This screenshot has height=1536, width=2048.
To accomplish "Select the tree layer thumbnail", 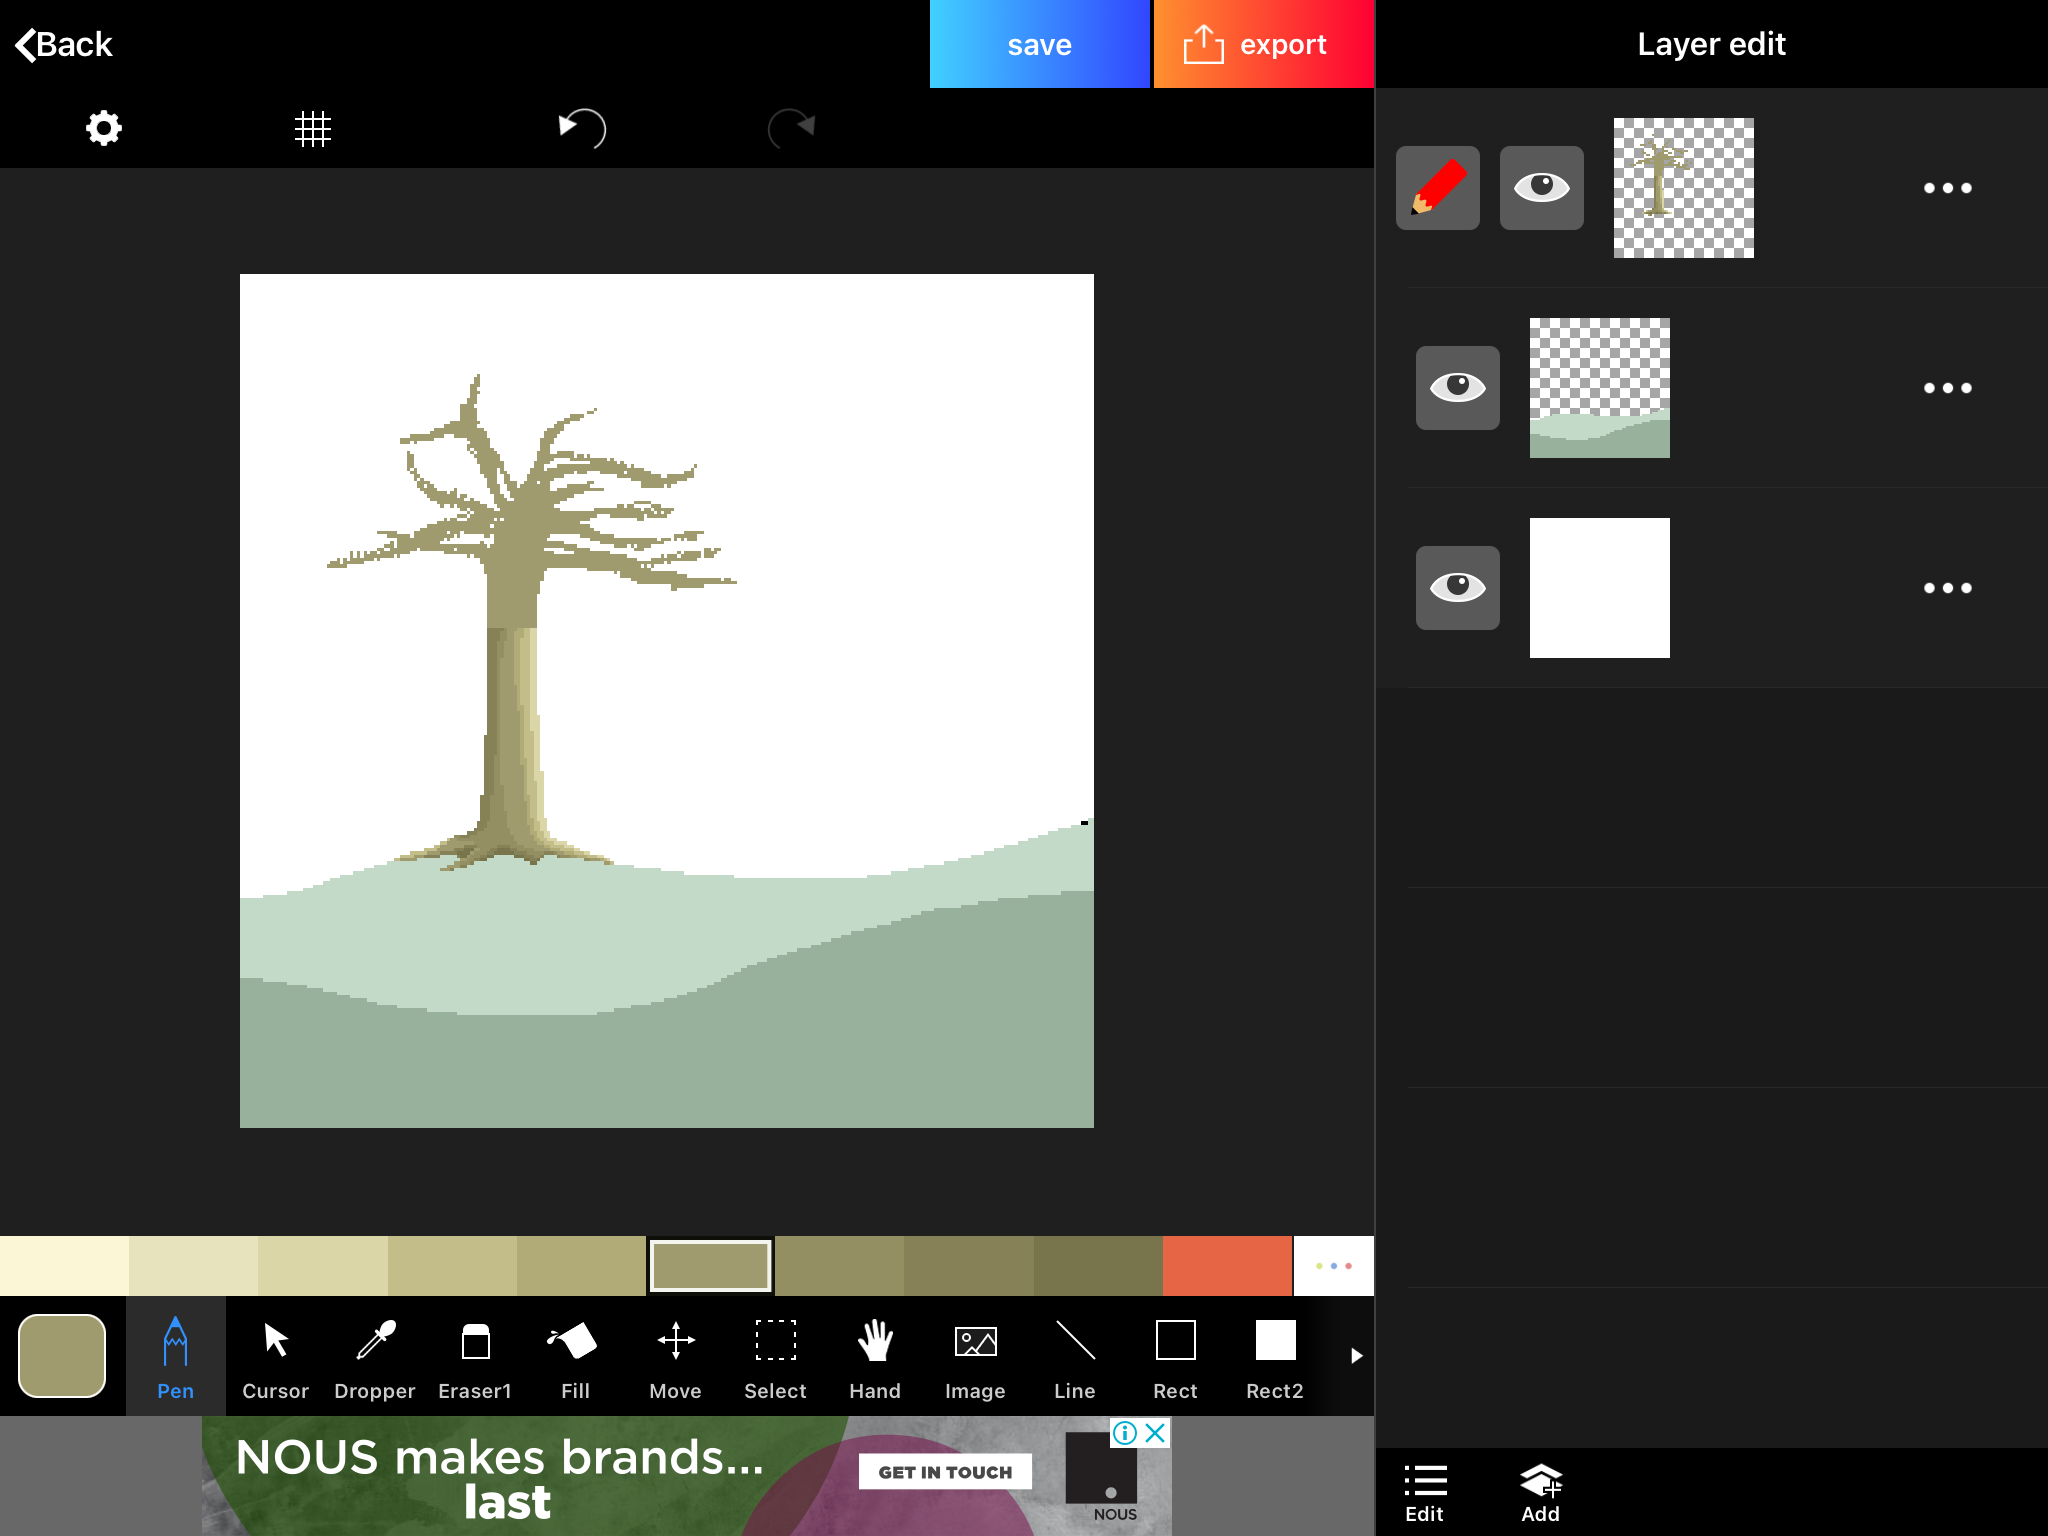I will pos(1683,188).
